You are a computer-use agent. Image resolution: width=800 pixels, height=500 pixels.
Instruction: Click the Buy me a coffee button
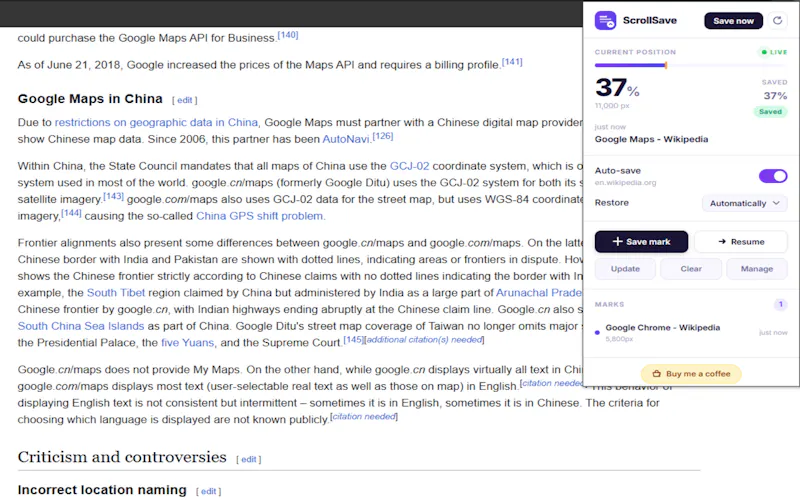(691, 373)
